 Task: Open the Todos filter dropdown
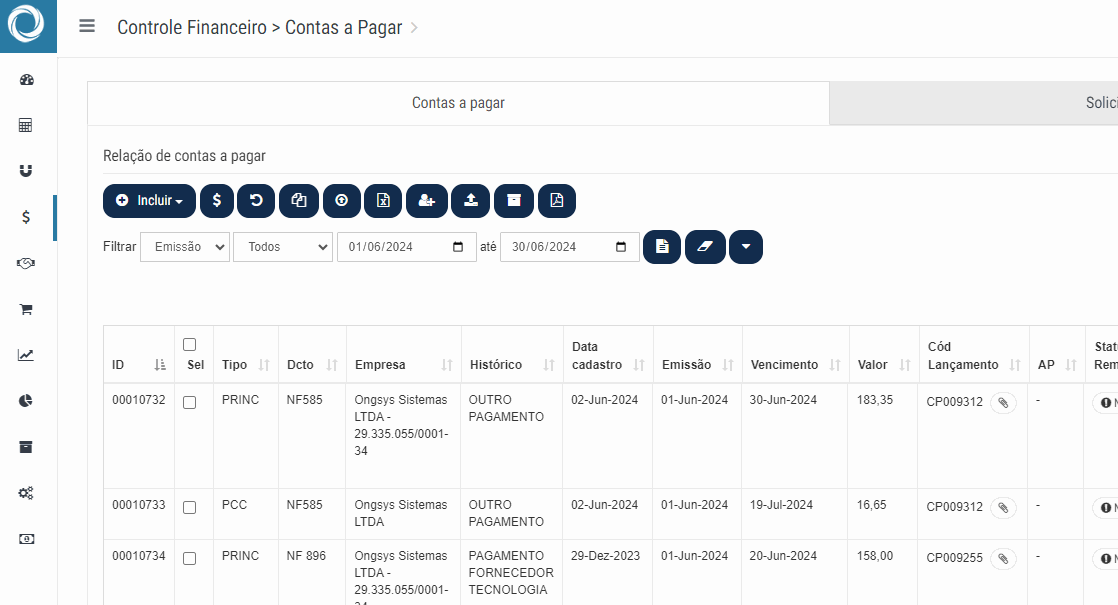tap(283, 247)
